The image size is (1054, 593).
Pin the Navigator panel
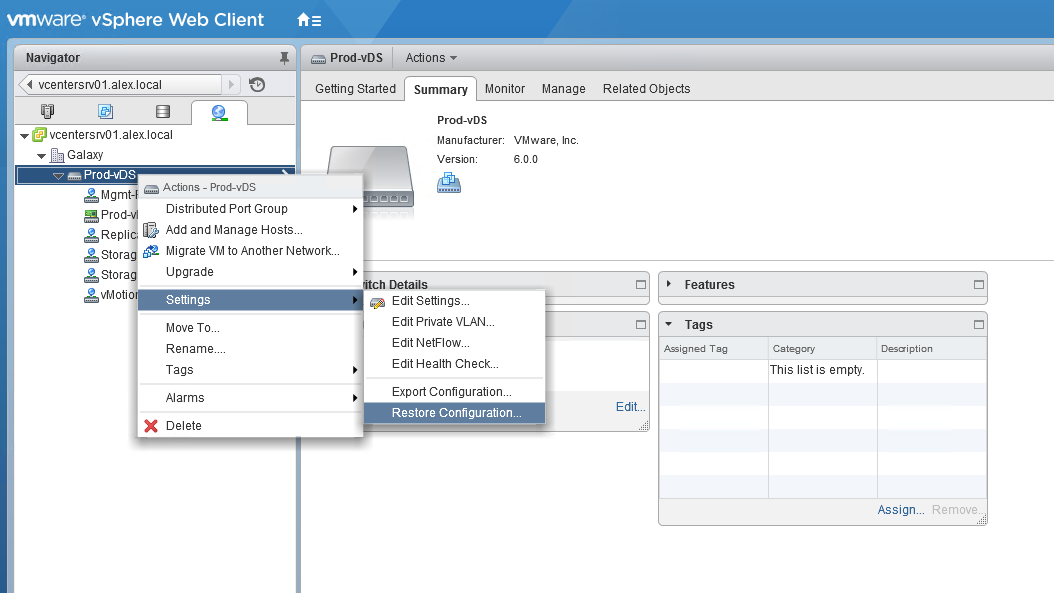[284, 58]
